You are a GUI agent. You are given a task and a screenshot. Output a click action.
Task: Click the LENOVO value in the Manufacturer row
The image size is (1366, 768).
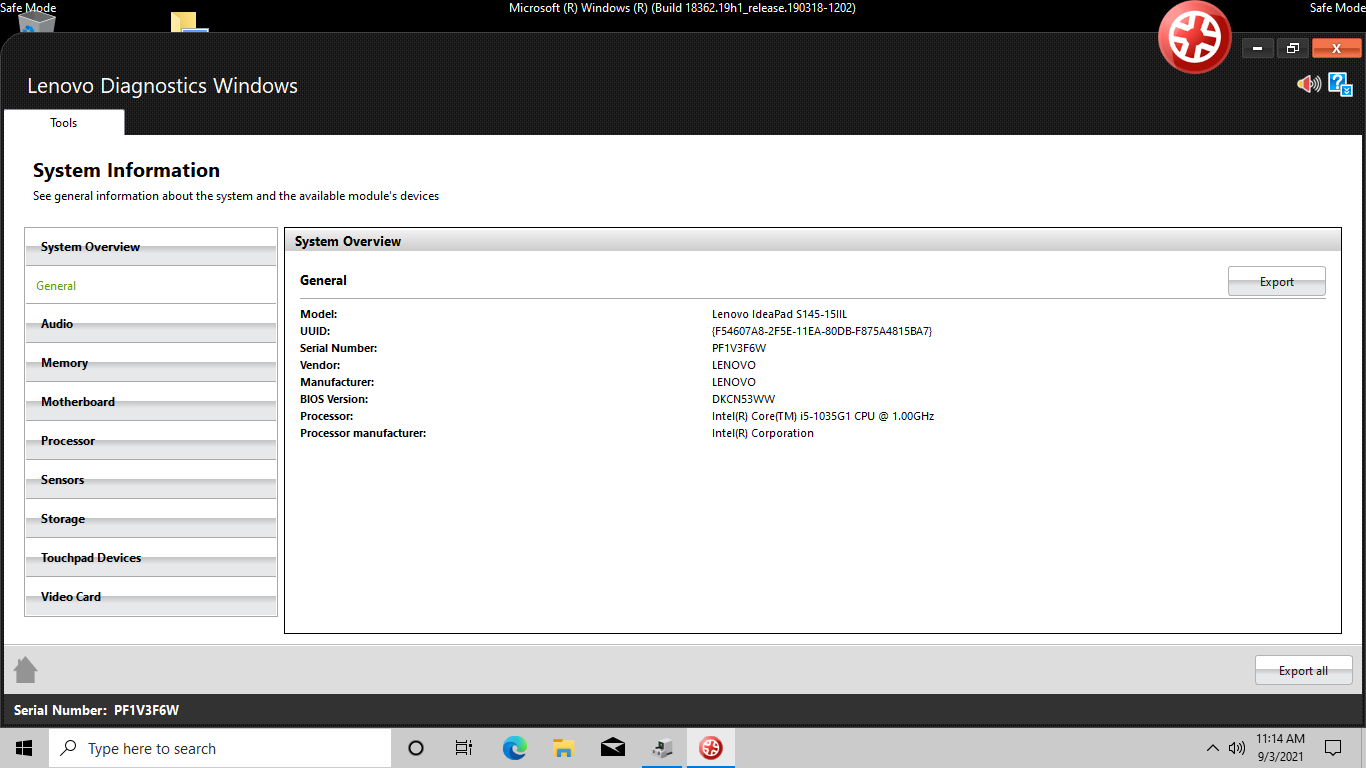coord(734,382)
